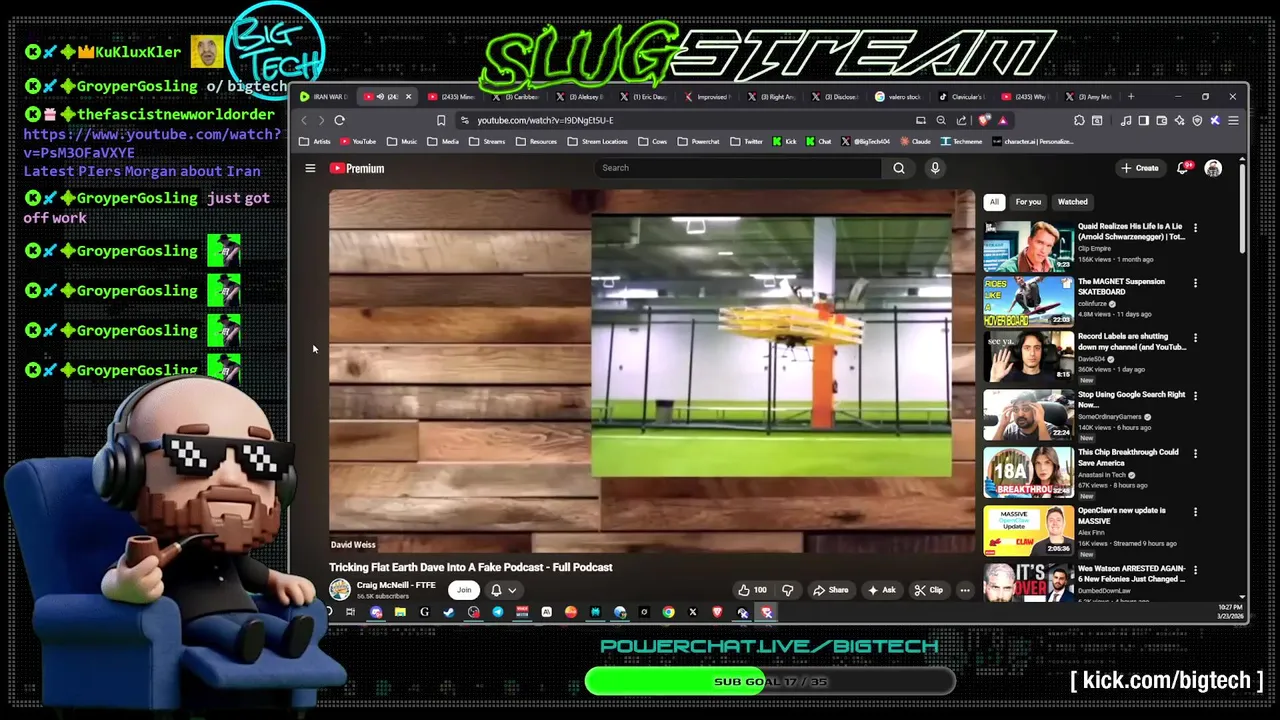Like the video thumbs up
This screenshot has width=1280, height=720.
click(752, 590)
